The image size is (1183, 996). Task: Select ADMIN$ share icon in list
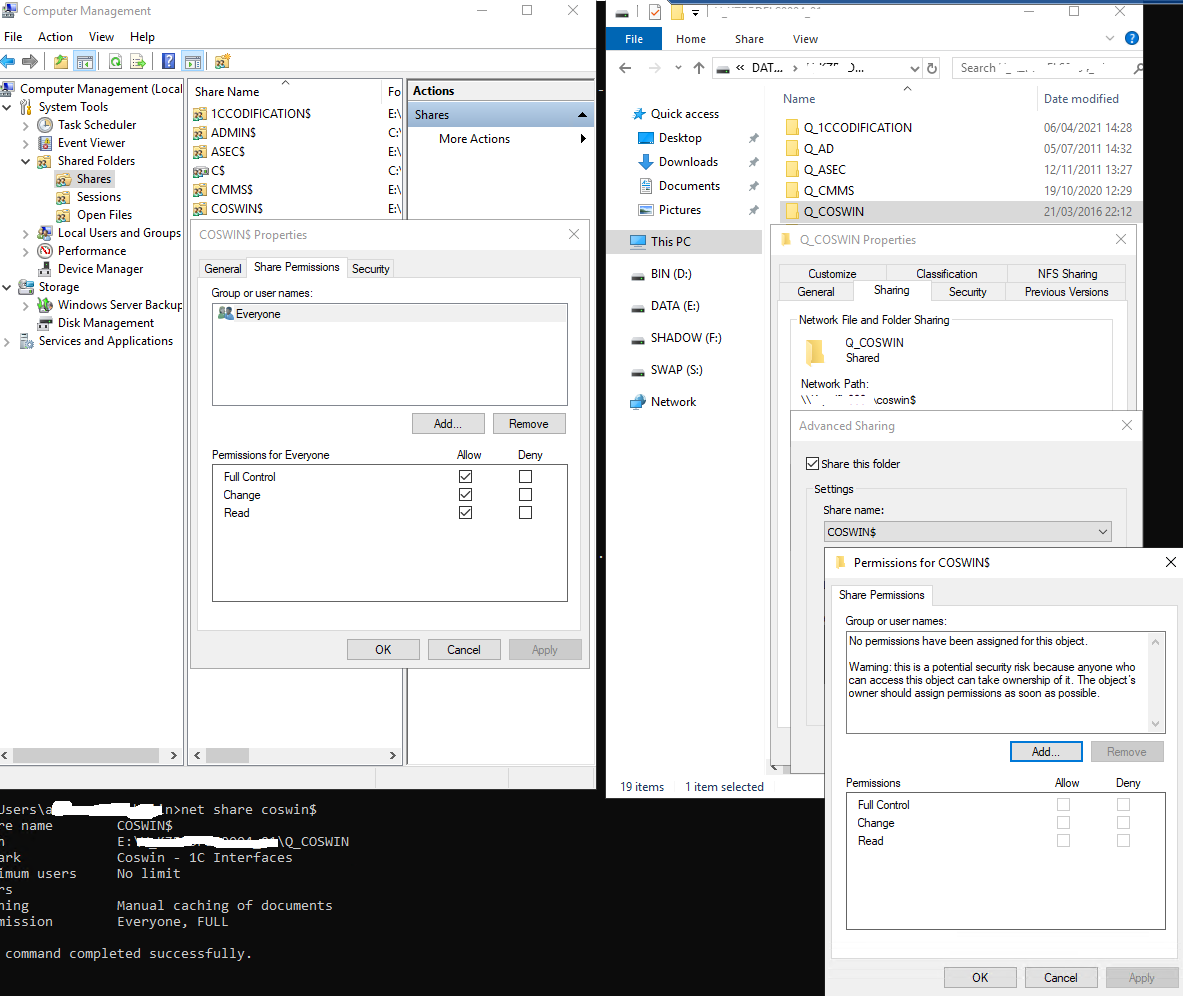point(200,133)
